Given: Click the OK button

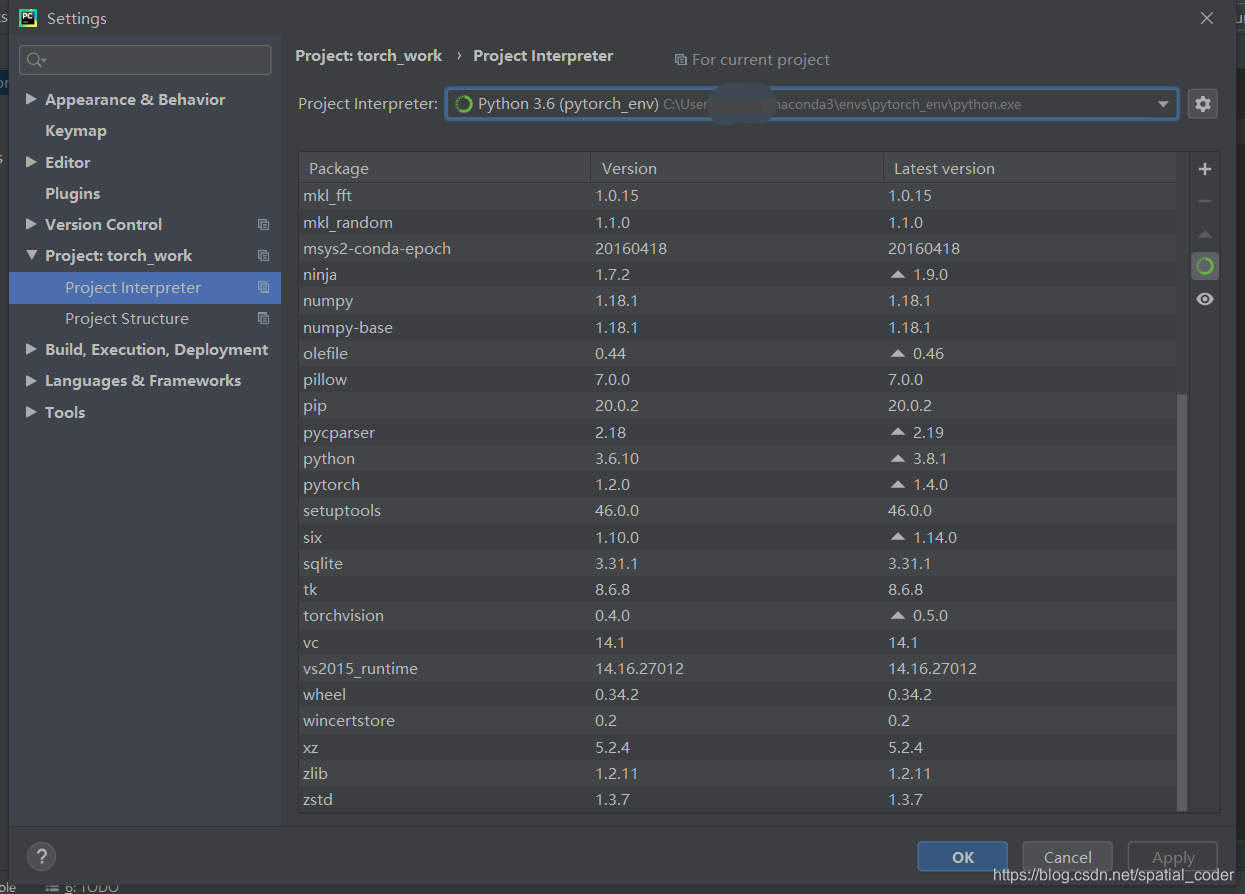Looking at the screenshot, I should [x=963, y=857].
